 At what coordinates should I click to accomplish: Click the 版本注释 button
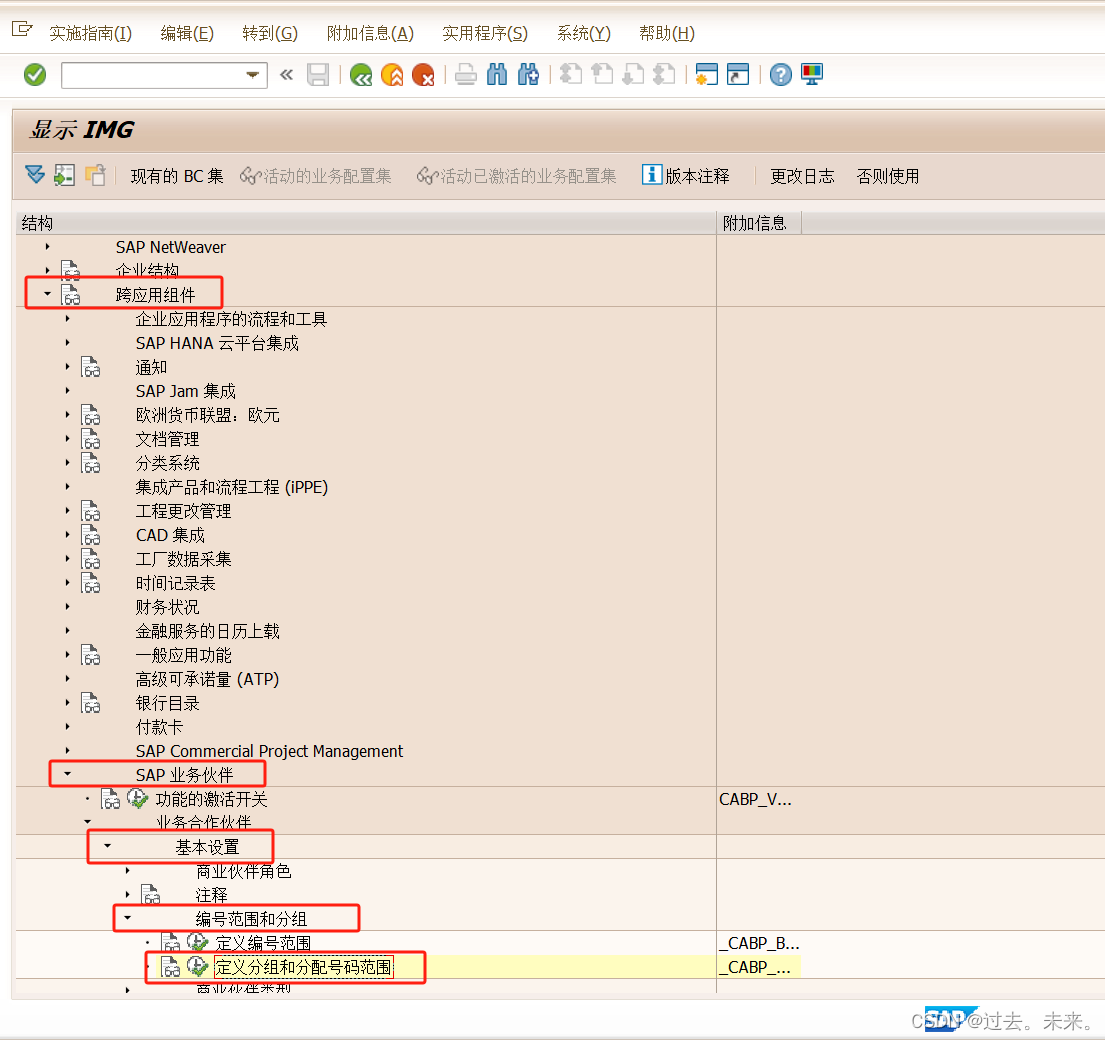[686, 175]
